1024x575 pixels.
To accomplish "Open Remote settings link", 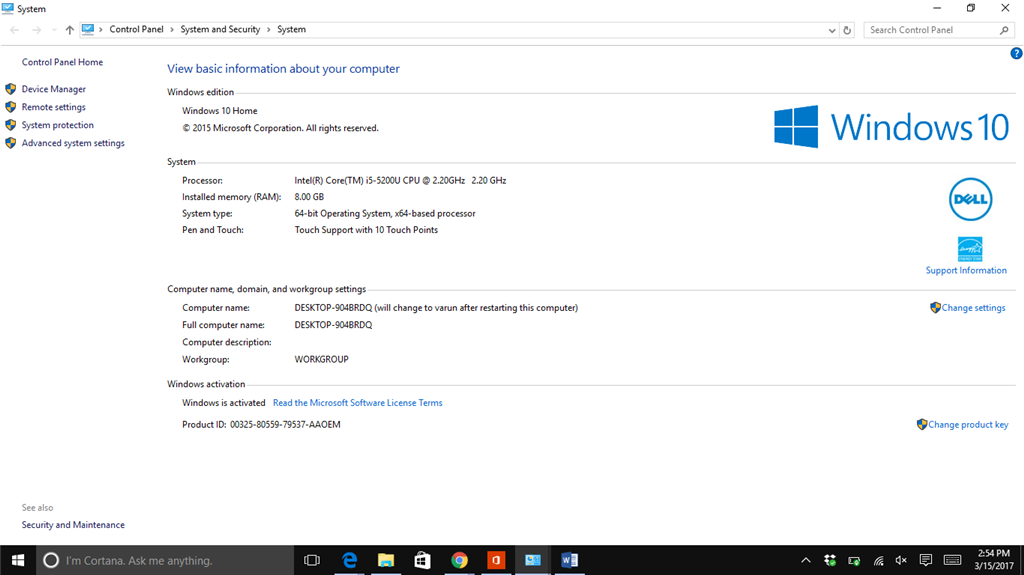I will pos(54,107).
